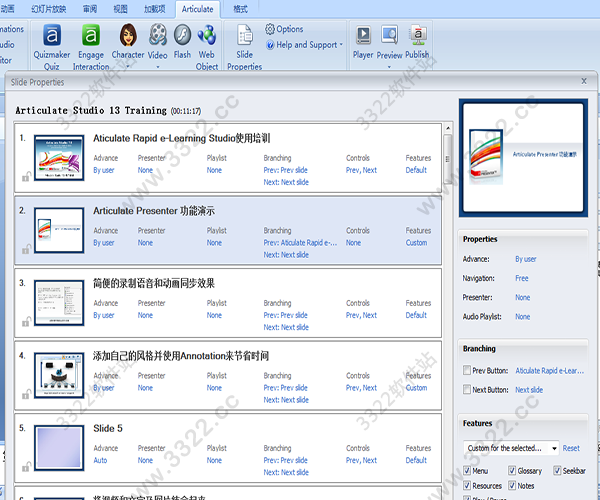The height and width of the screenshot is (500, 600).
Task: Toggle the Resources feature checkbox
Action: [467, 485]
